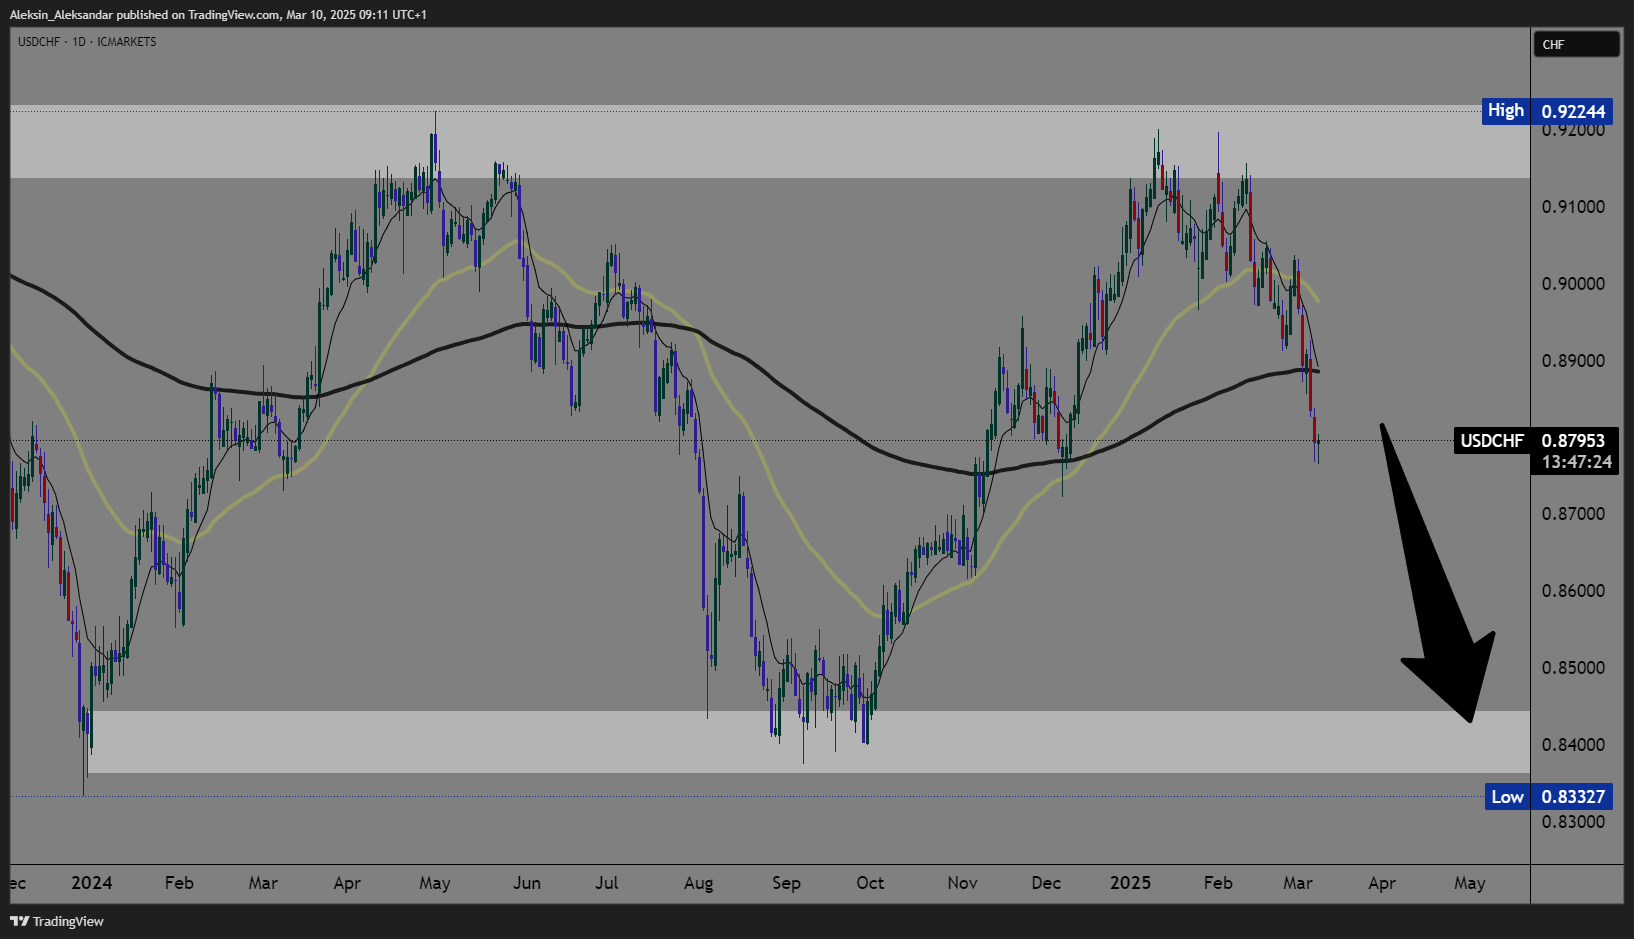
Task: Click the High 0.92244 price label
Action: pyautogui.click(x=1547, y=111)
